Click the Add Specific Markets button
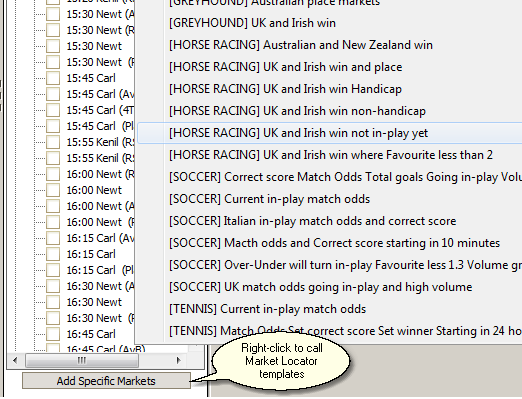The width and height of the screenshot is (522, 399). click(x=106, y=381)
